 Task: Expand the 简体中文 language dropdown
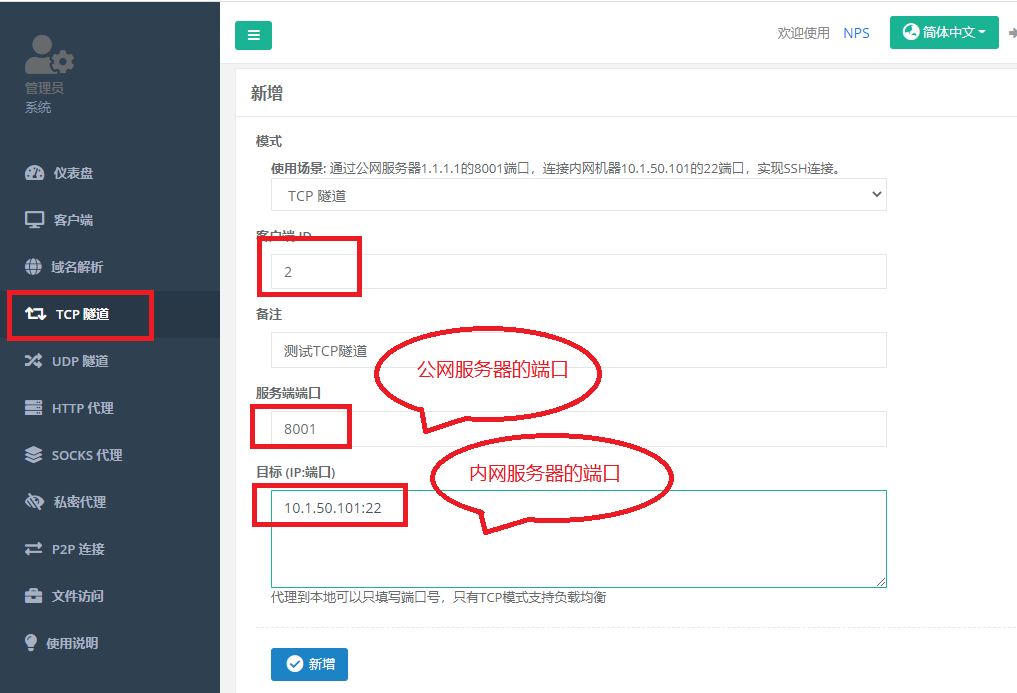click(943, 33)
